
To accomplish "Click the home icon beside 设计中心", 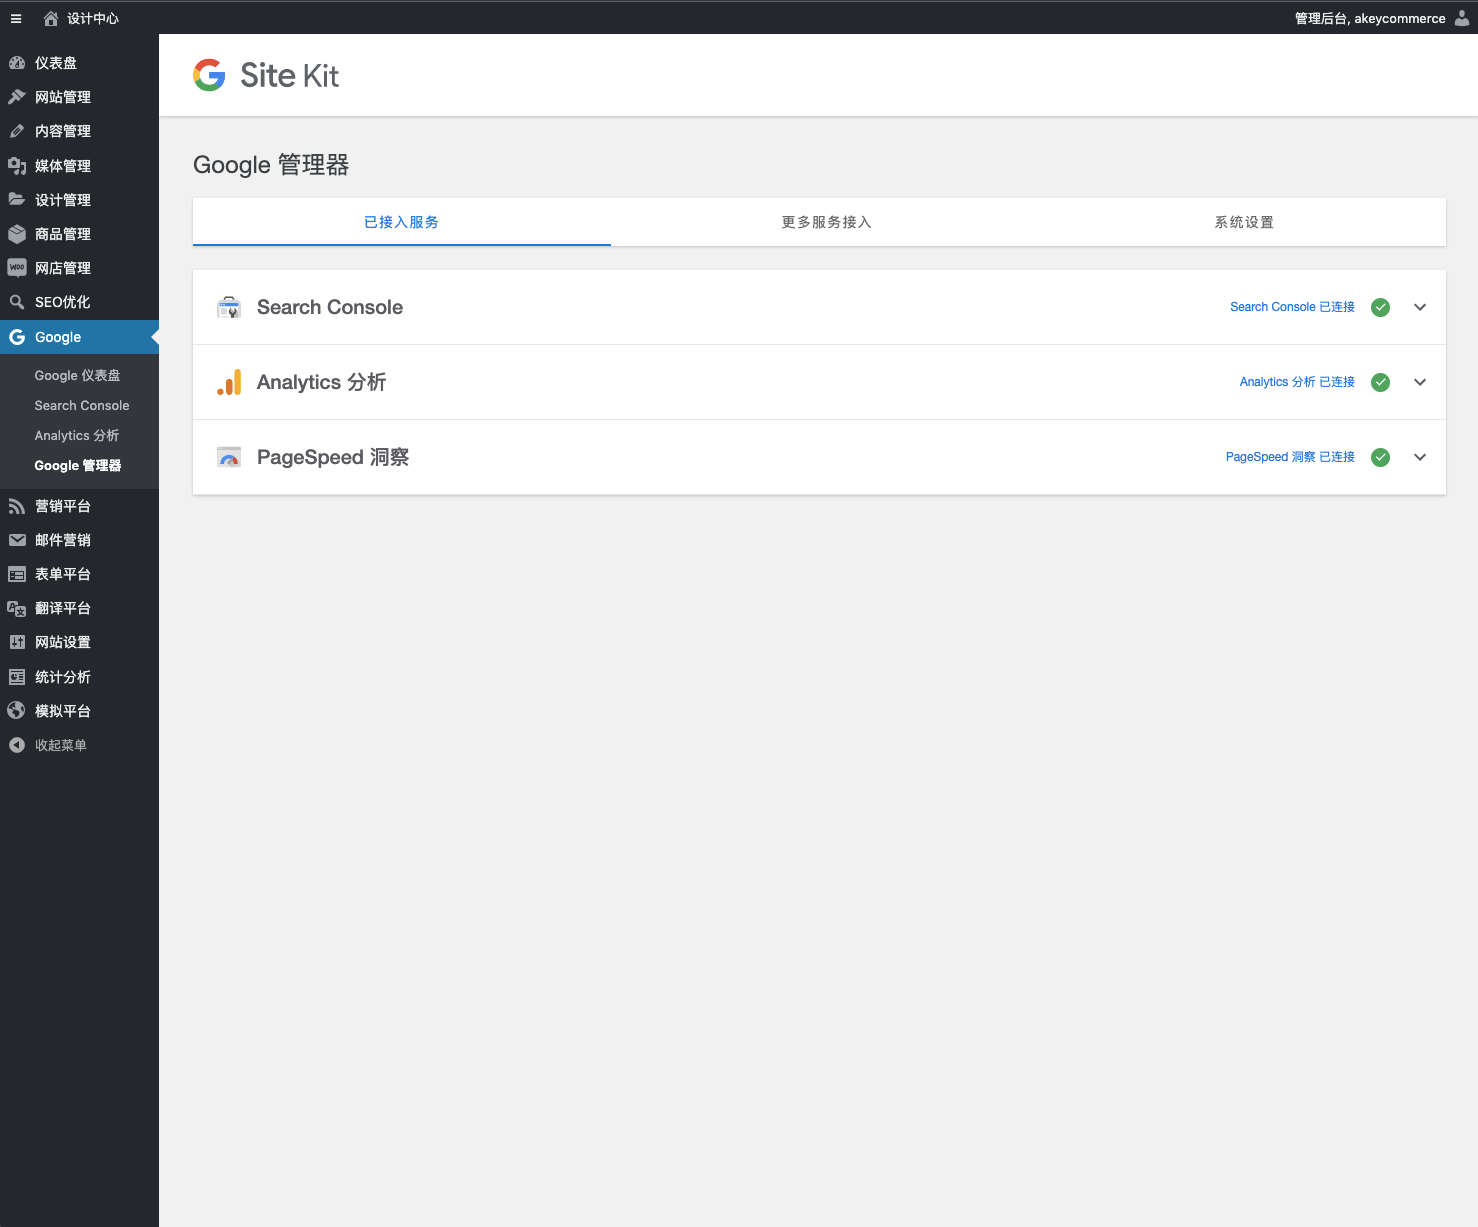I will point(51,18).
